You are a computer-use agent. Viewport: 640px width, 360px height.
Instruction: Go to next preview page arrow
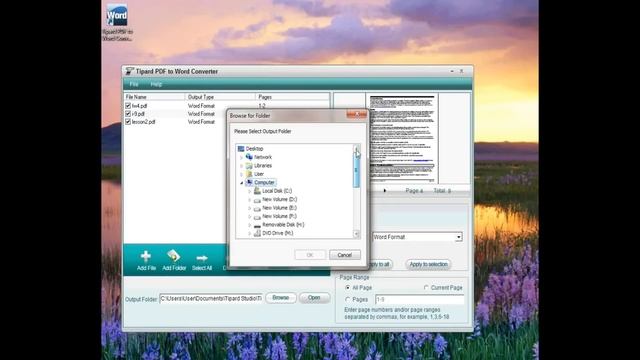[384, 191]
